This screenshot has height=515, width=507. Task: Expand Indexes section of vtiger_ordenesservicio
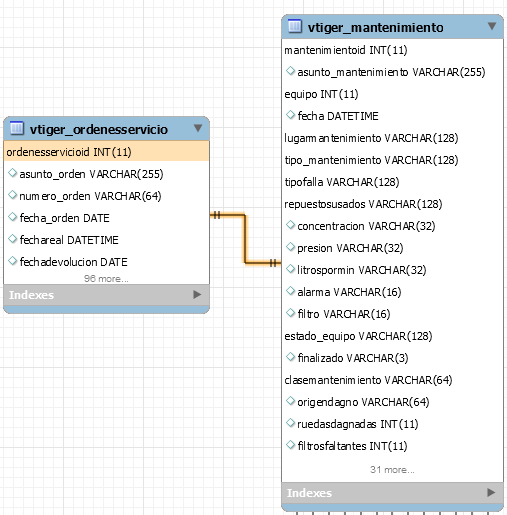pos(197,295)
